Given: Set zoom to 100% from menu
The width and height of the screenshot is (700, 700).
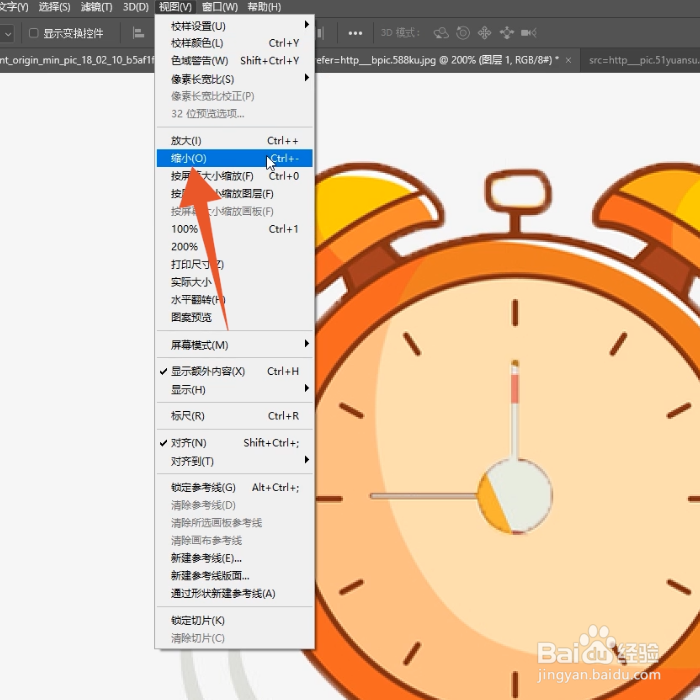Looking at the screenshot, I should [x=234, y=229].
